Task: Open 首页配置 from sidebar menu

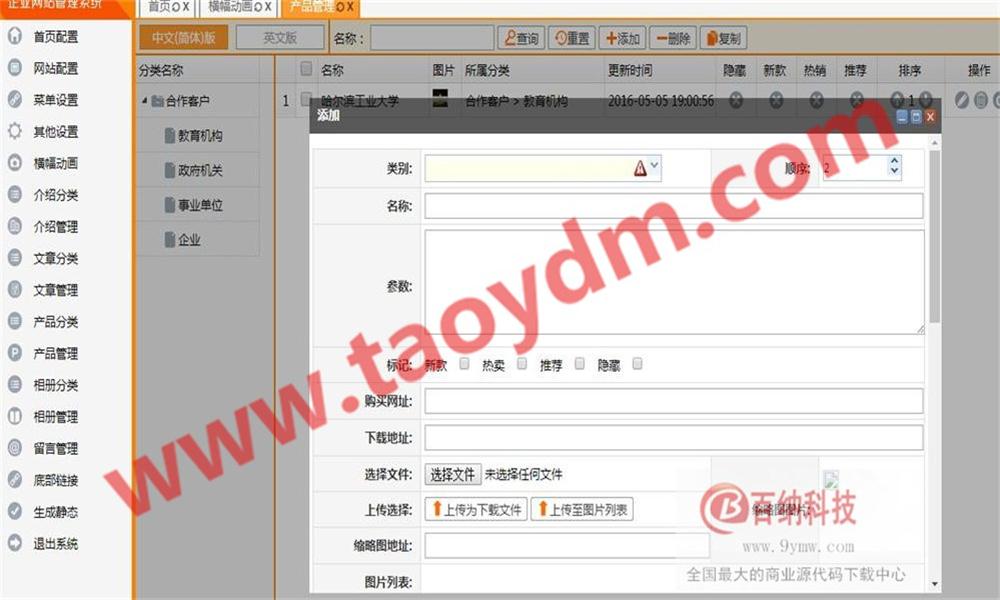Action: tap(55, 36)
